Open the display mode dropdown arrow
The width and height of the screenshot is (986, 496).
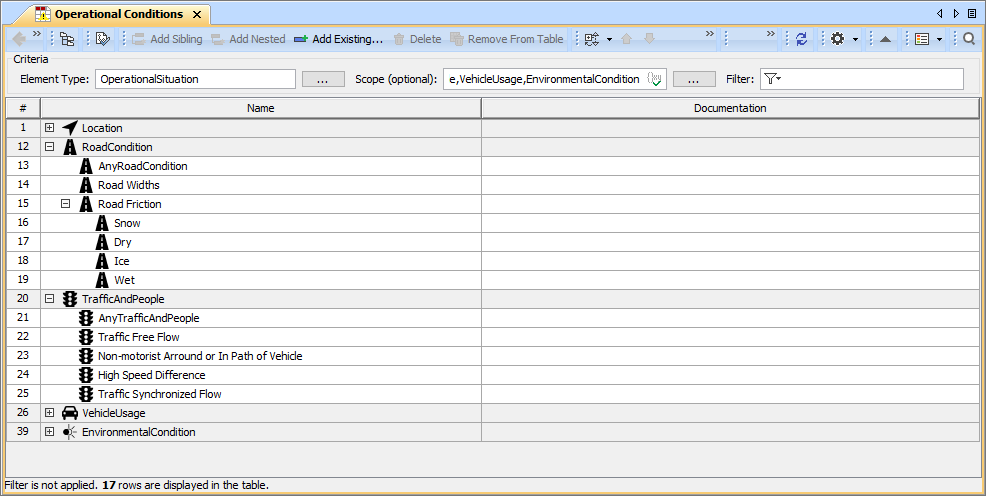point(609,40)
